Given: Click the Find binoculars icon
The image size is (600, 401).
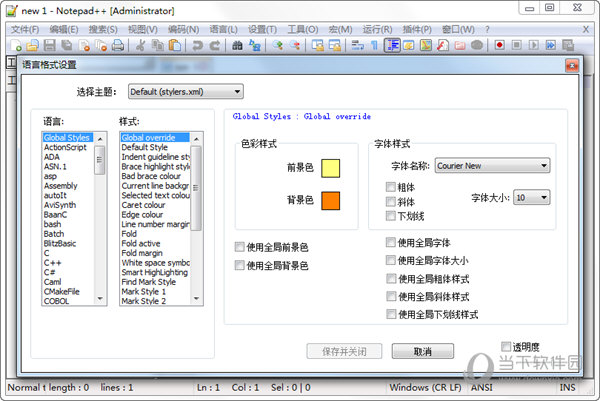Looking at the screenshot, I should pyautogui.click(x=237, y=46).
